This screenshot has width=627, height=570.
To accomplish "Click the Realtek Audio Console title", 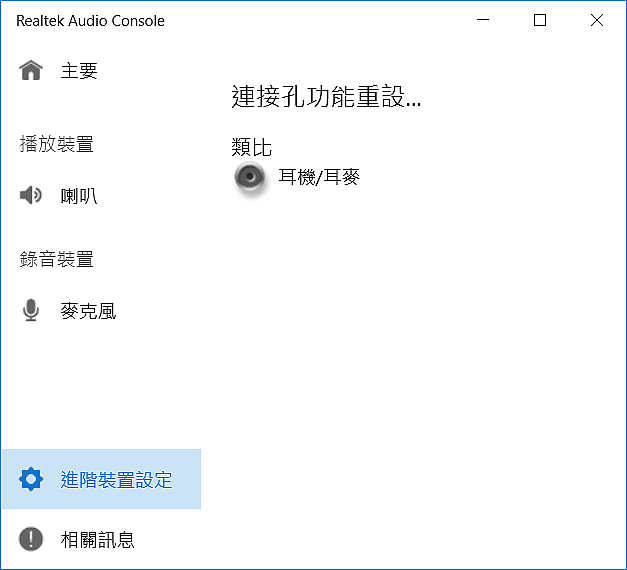I will coord(90,21).
